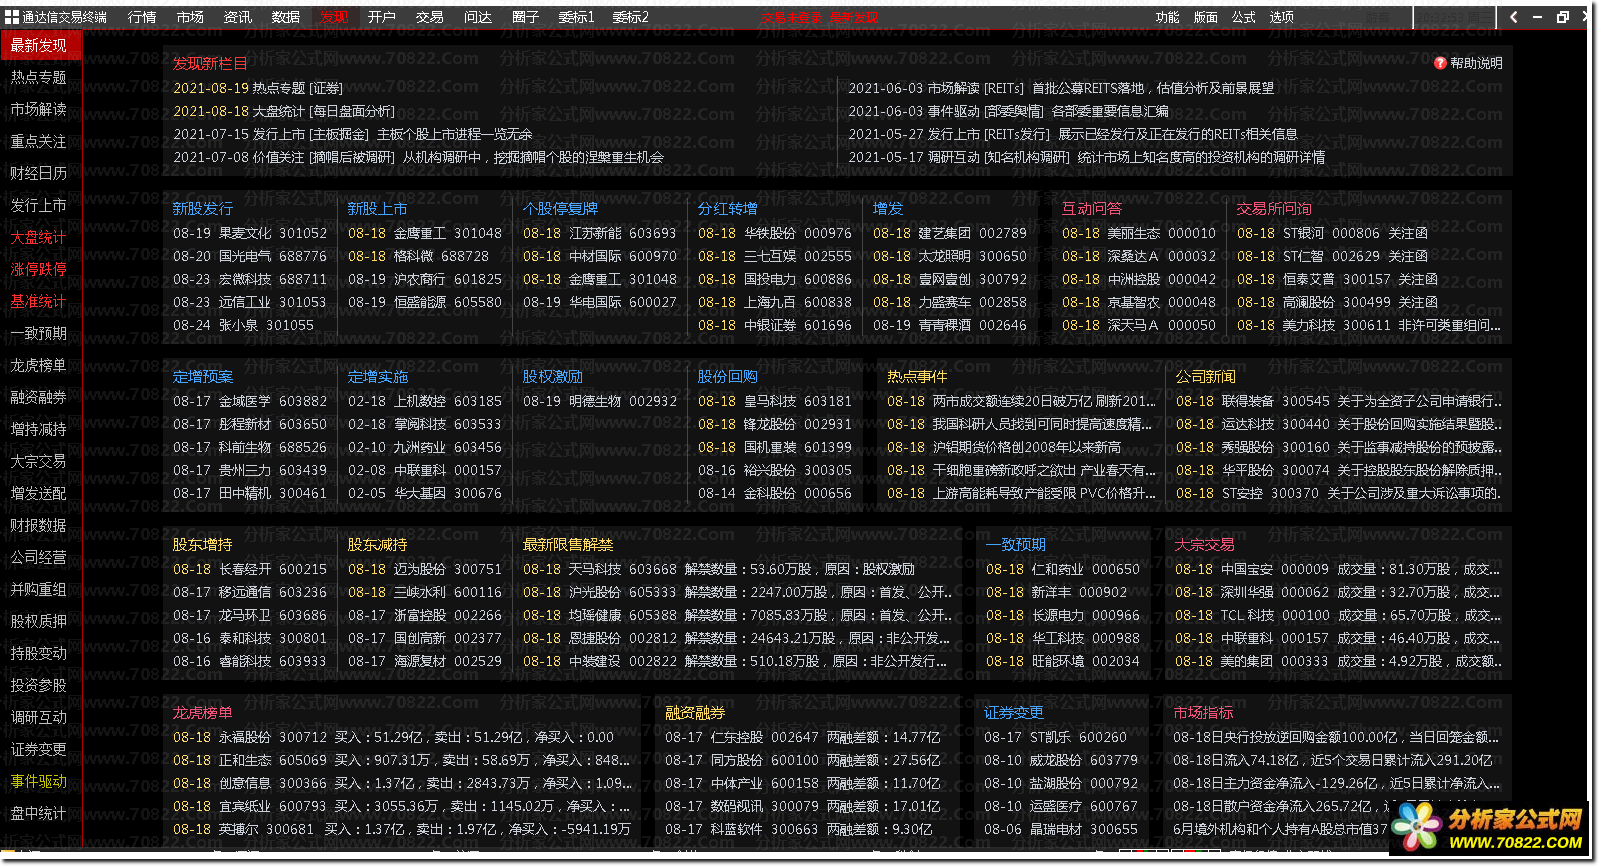Open the 市场 menu
The width and height of the screenshot is (1601, 867).
pos(190,17)
